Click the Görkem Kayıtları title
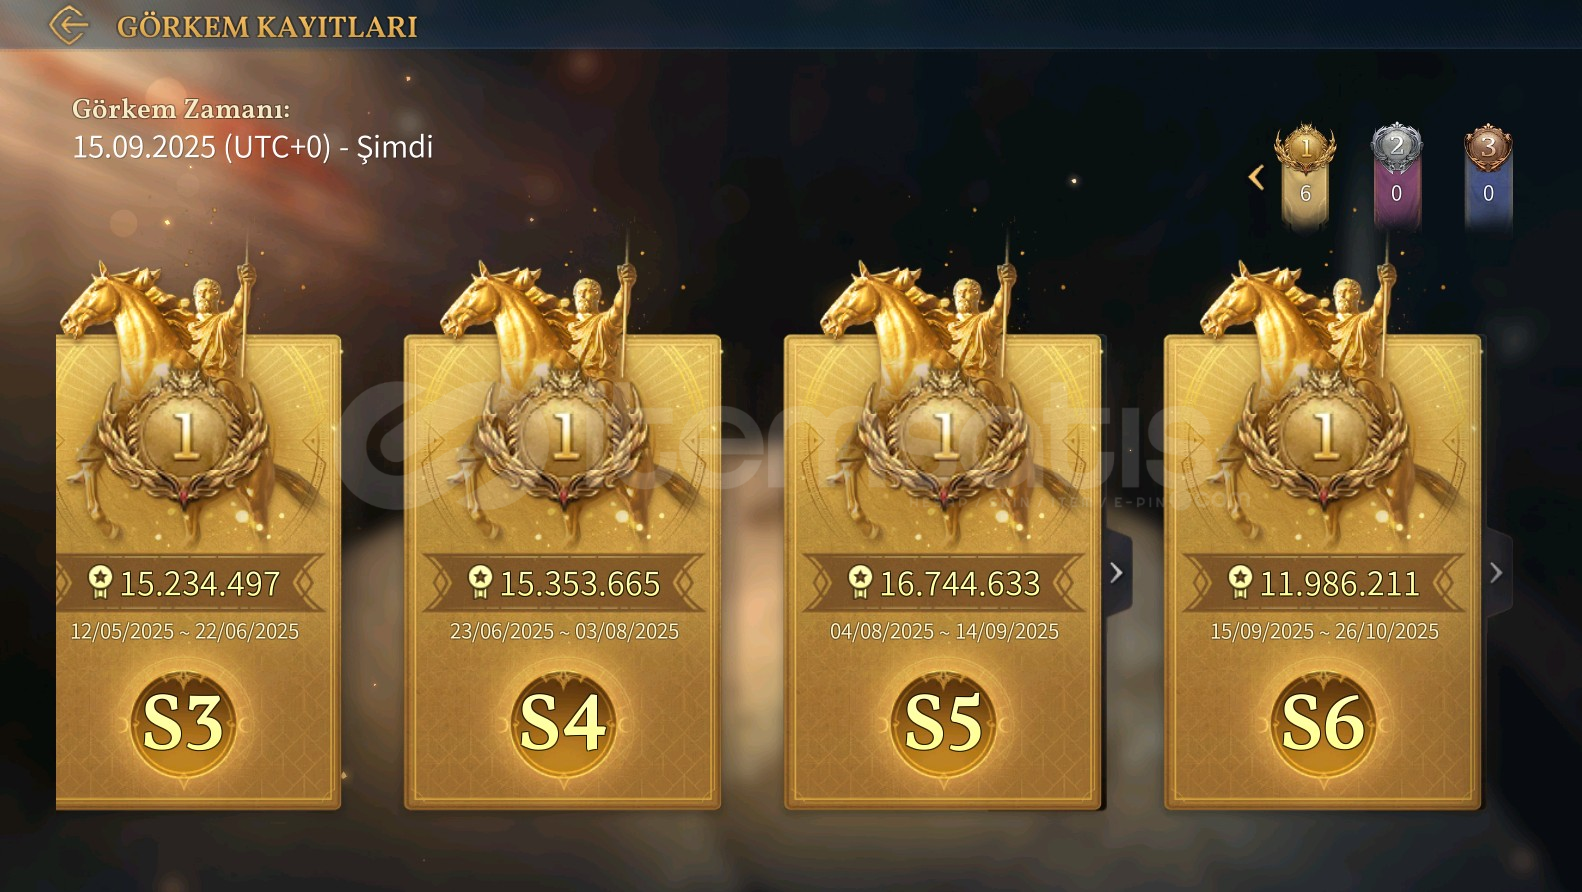The image size is (1582, 892). 267,27
